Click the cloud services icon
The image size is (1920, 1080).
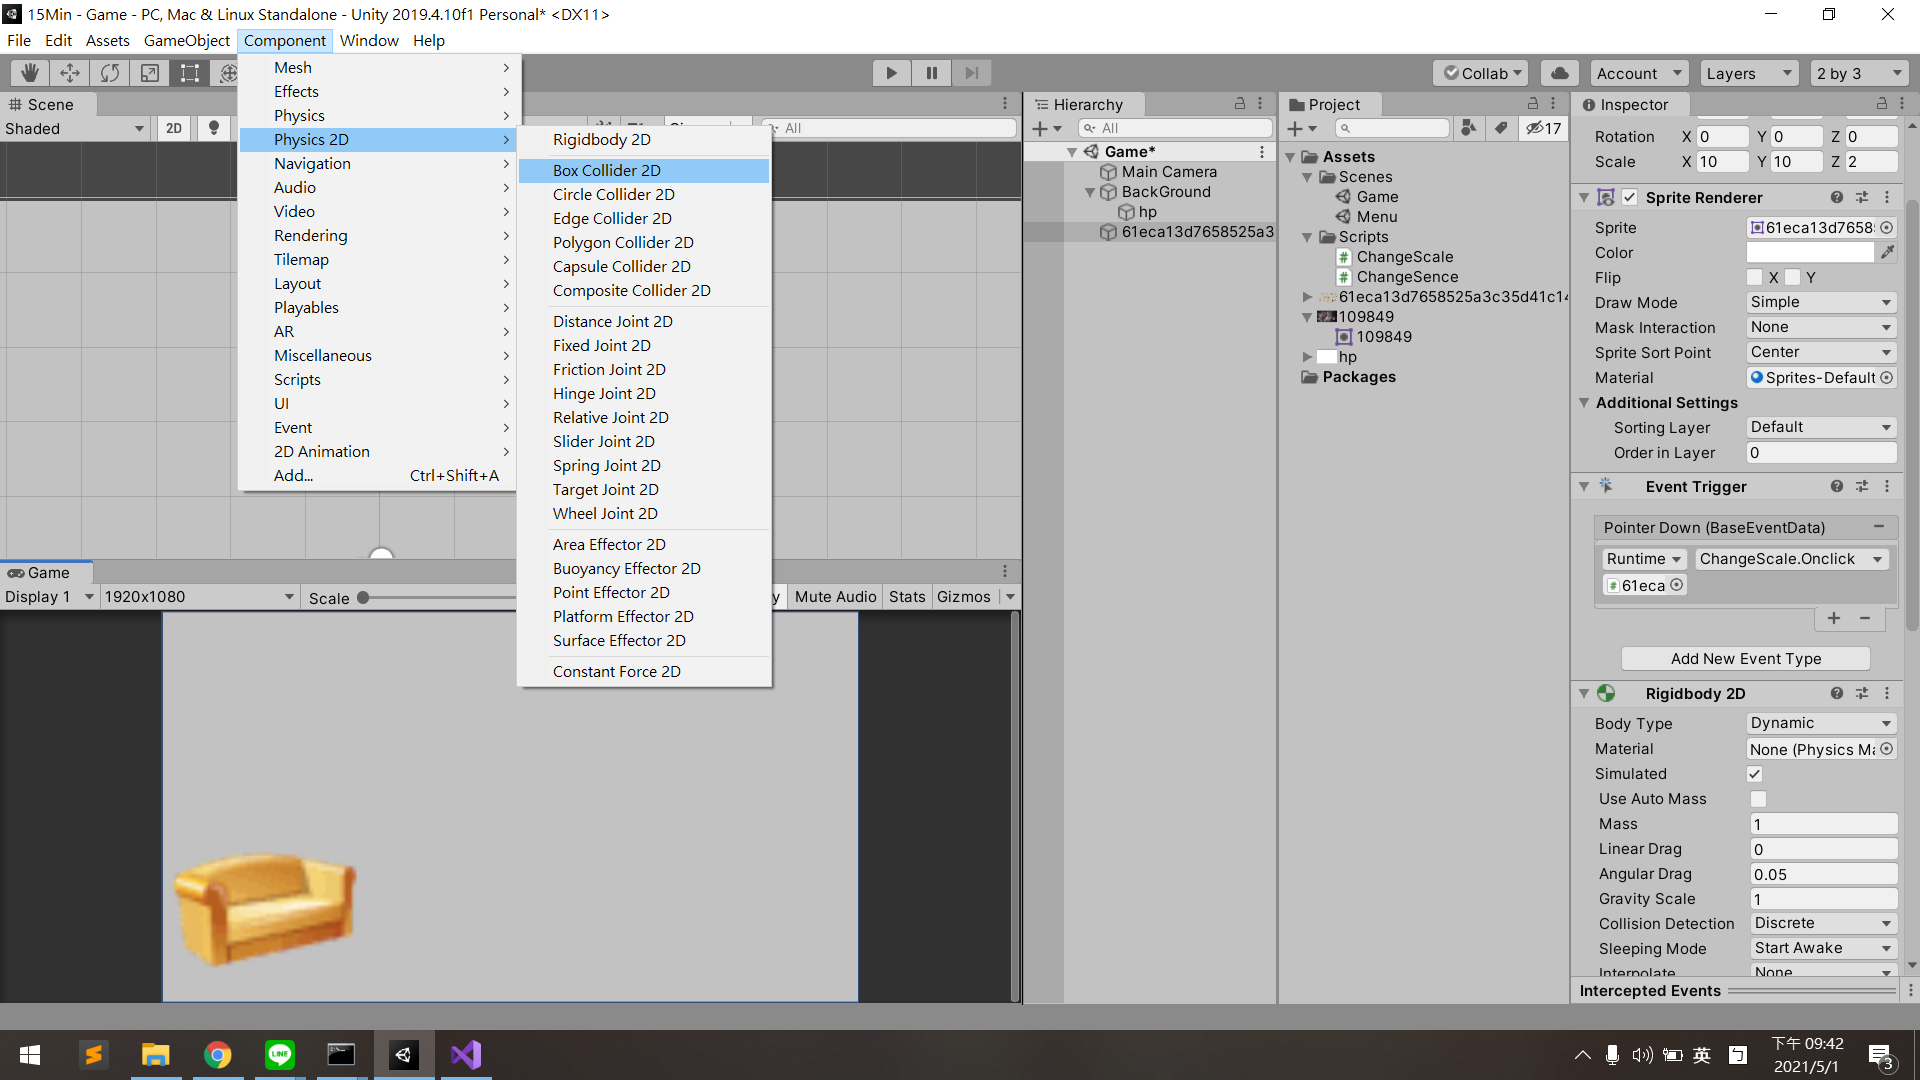click(1559, 73)
